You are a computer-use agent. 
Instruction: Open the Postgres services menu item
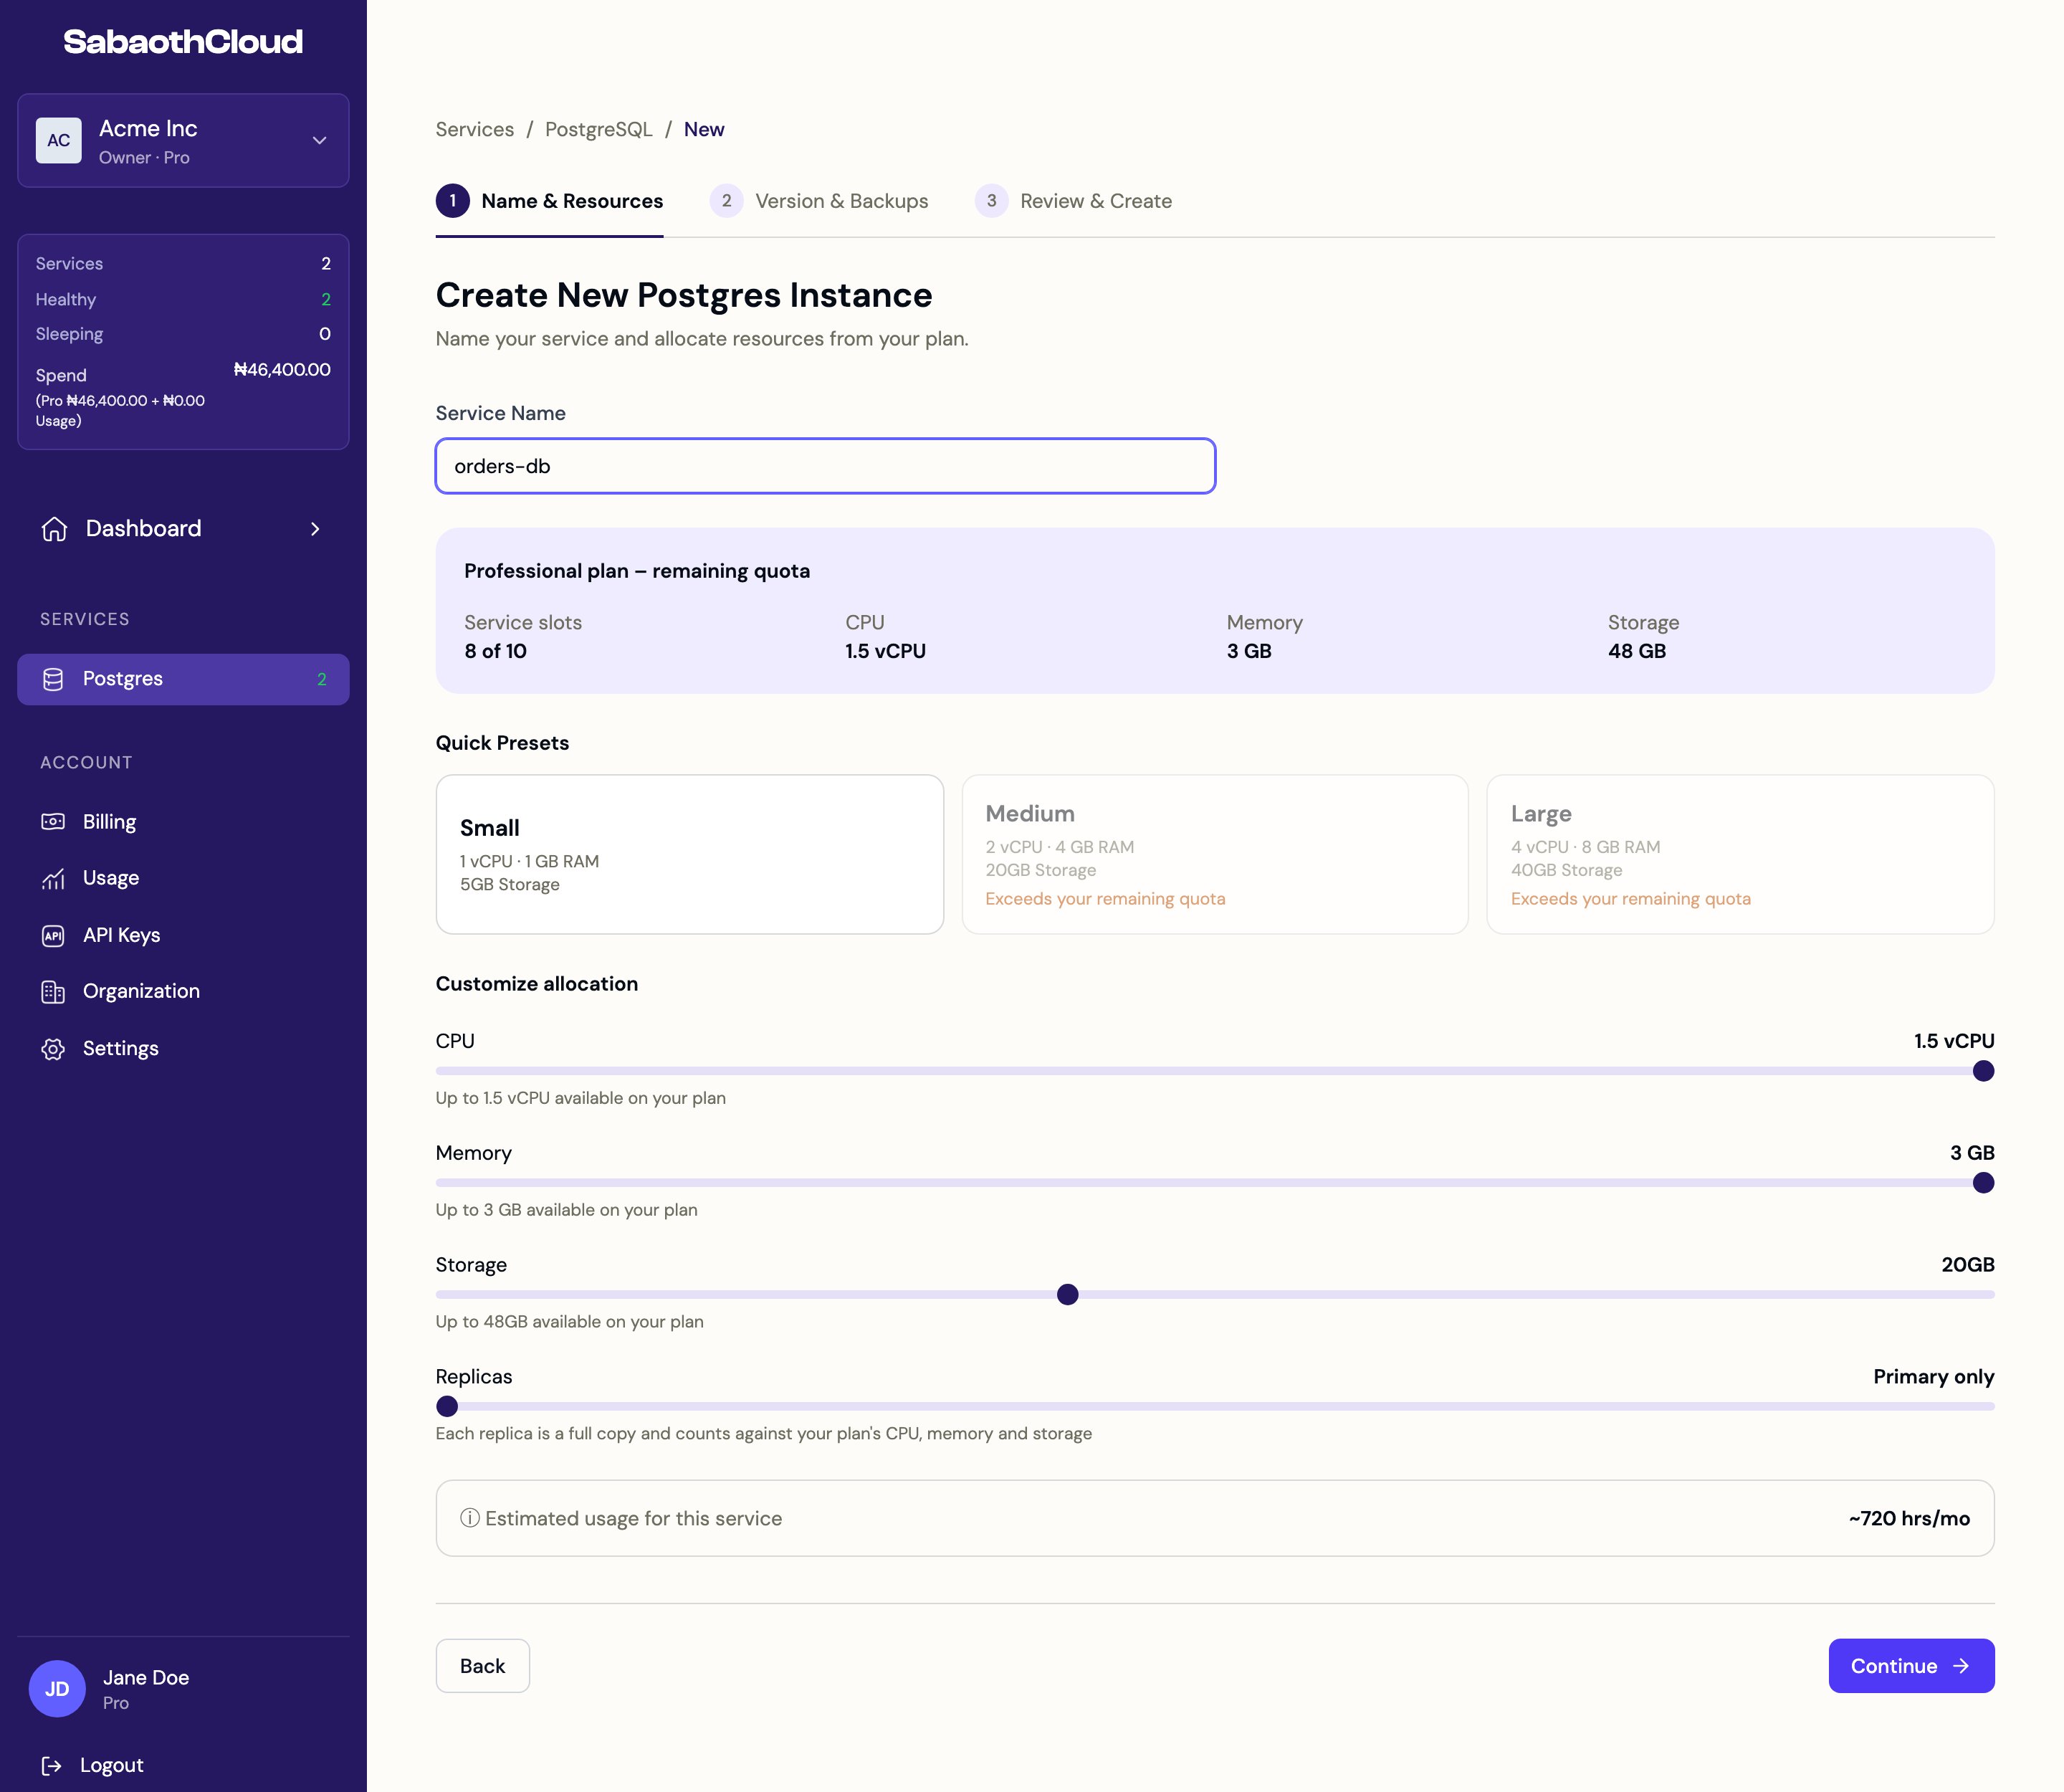pos(183,679)
